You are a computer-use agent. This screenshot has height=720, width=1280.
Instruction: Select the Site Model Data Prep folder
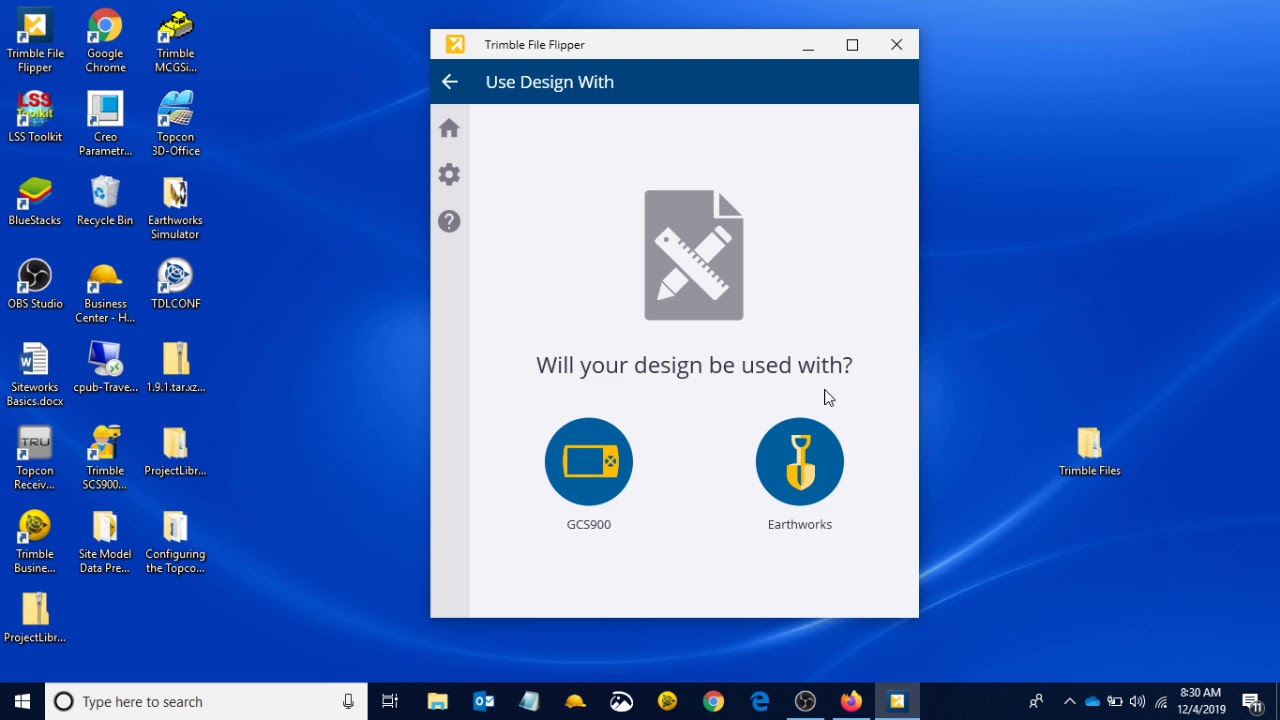click(x=105, y=542)
